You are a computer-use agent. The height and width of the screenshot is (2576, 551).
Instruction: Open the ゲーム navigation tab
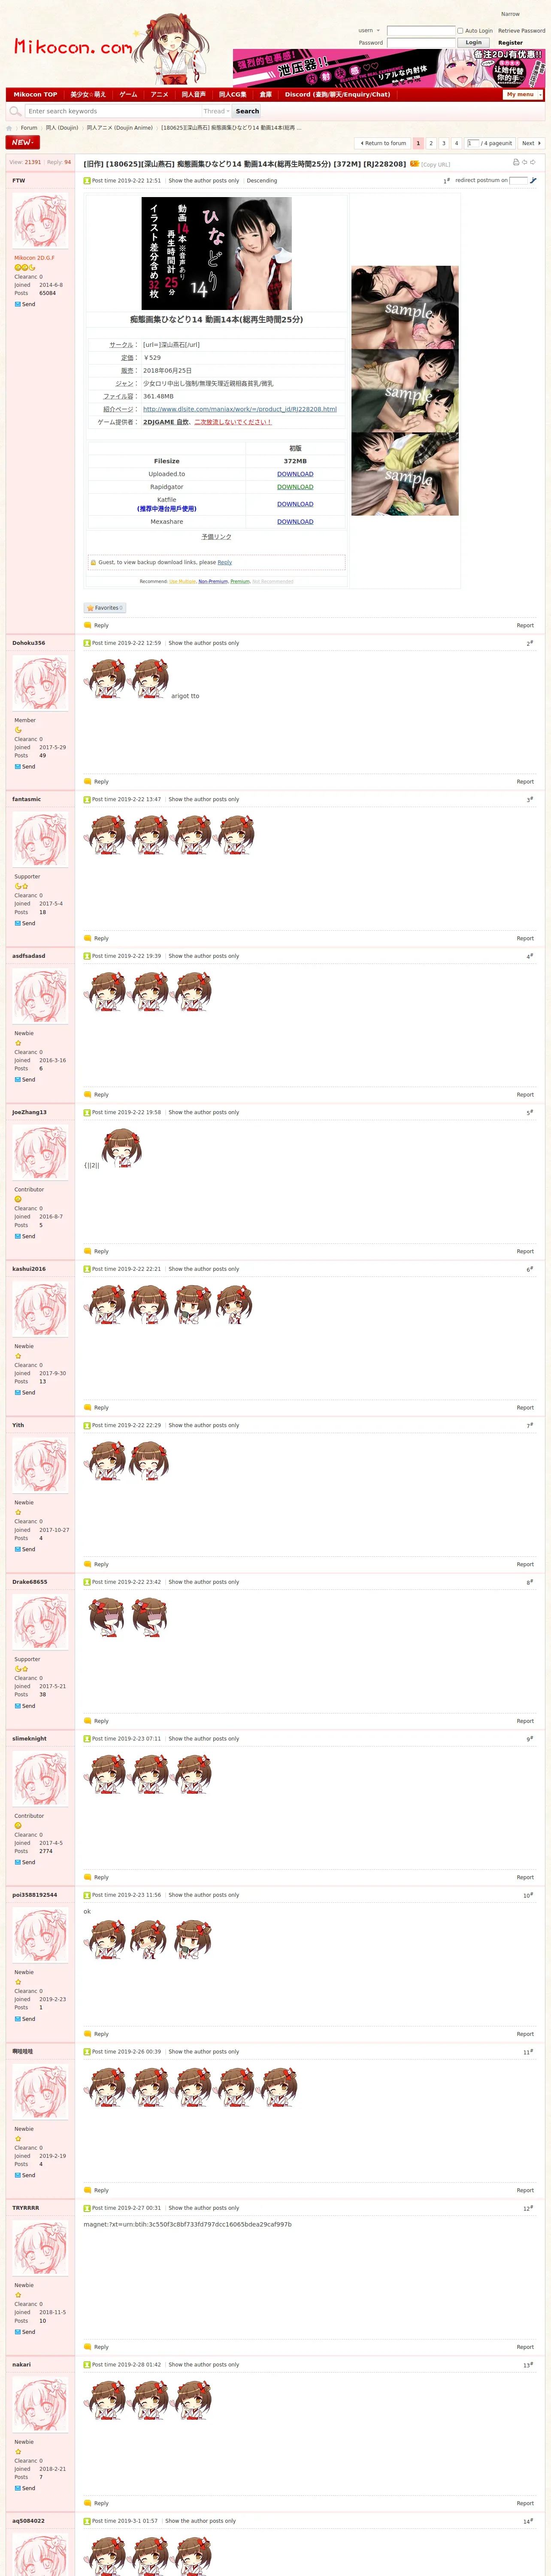(128, 95)
